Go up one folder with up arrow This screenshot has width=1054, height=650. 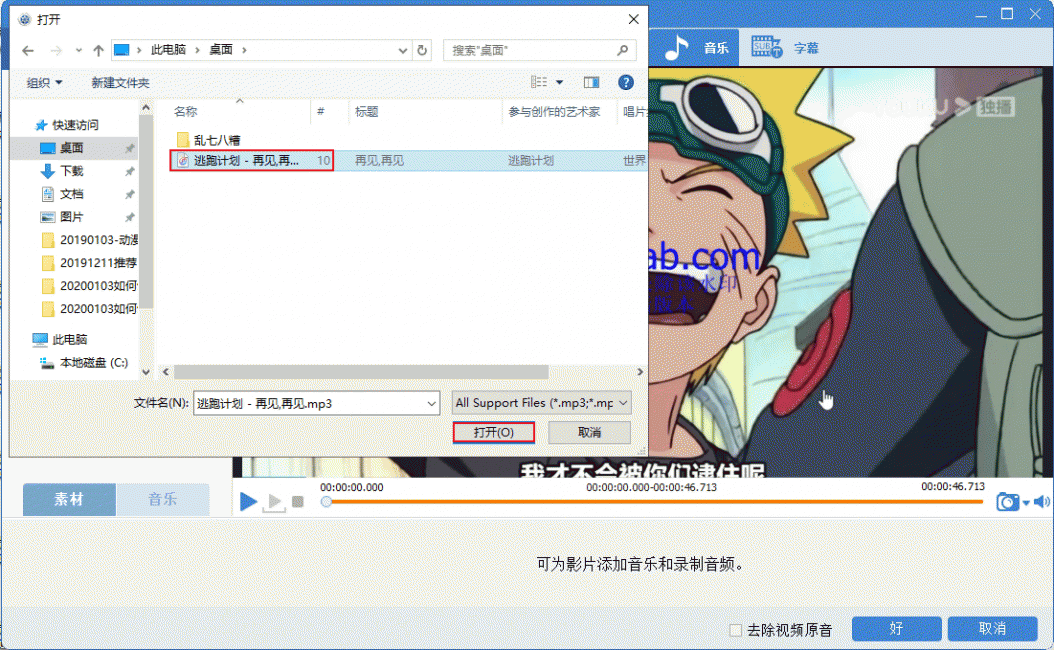[98, 50]
